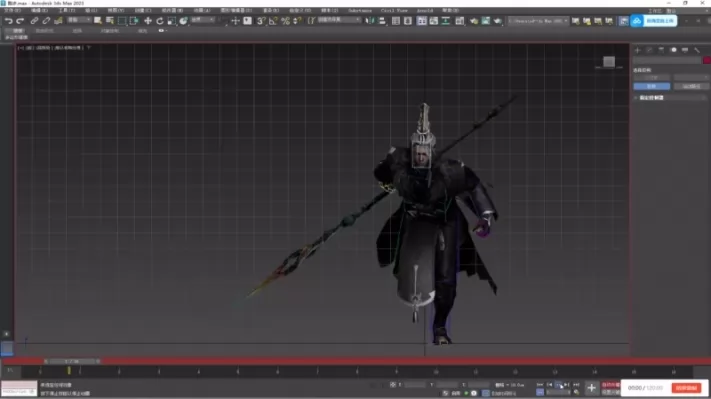Open the first menu in menu bar

(x=12, y=10)
